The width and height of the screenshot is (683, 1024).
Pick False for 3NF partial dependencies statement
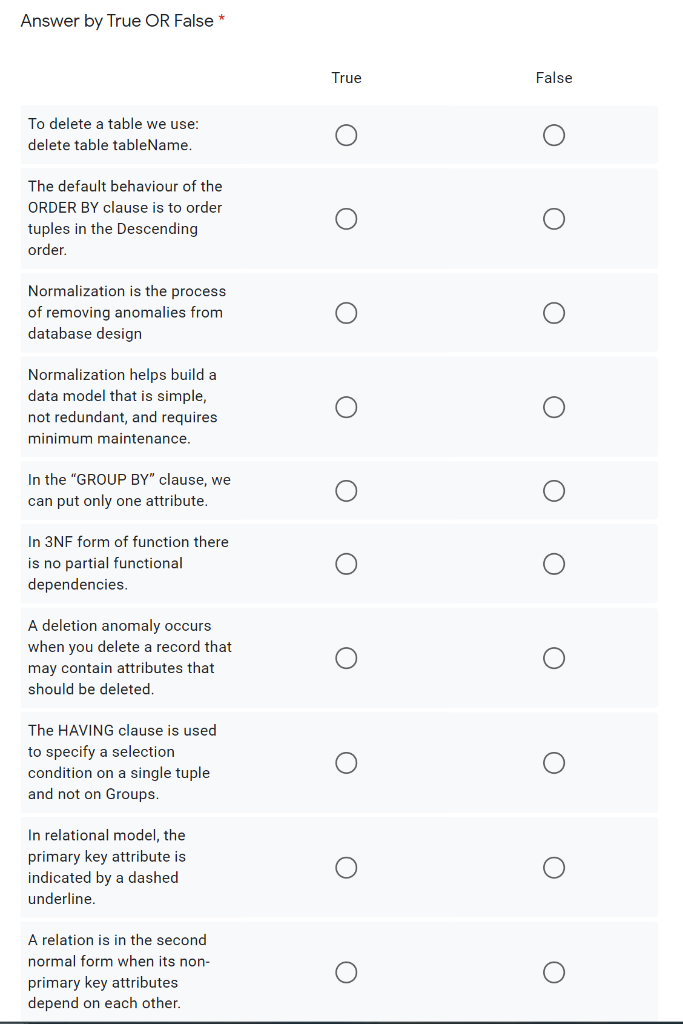pos(554,564)
